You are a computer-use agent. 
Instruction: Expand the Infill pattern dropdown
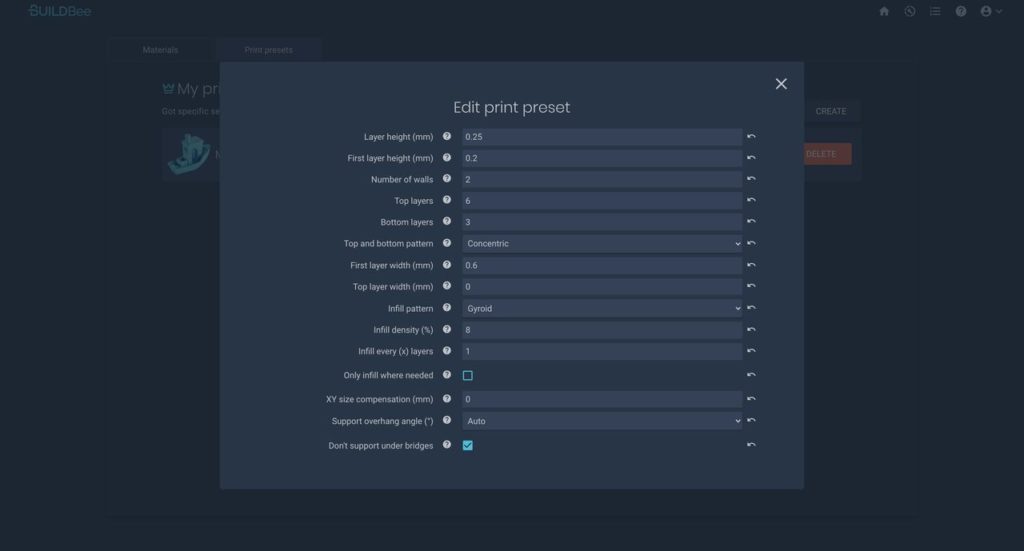coord(602,309)
